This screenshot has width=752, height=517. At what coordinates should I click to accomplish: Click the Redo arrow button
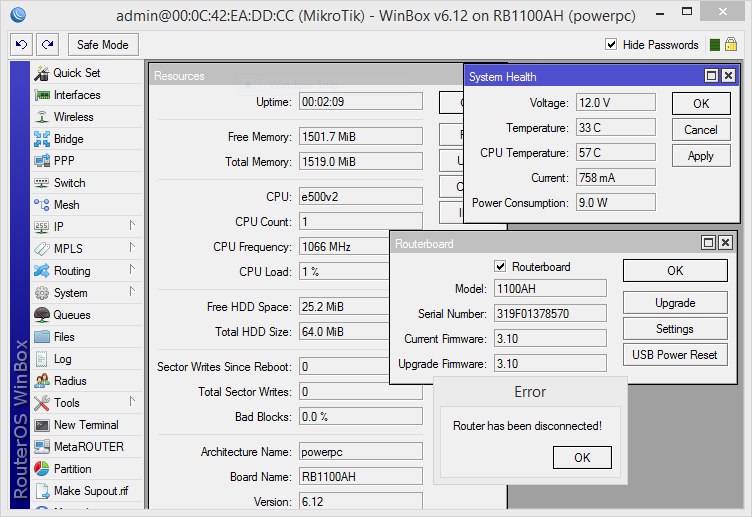point(47,45)
